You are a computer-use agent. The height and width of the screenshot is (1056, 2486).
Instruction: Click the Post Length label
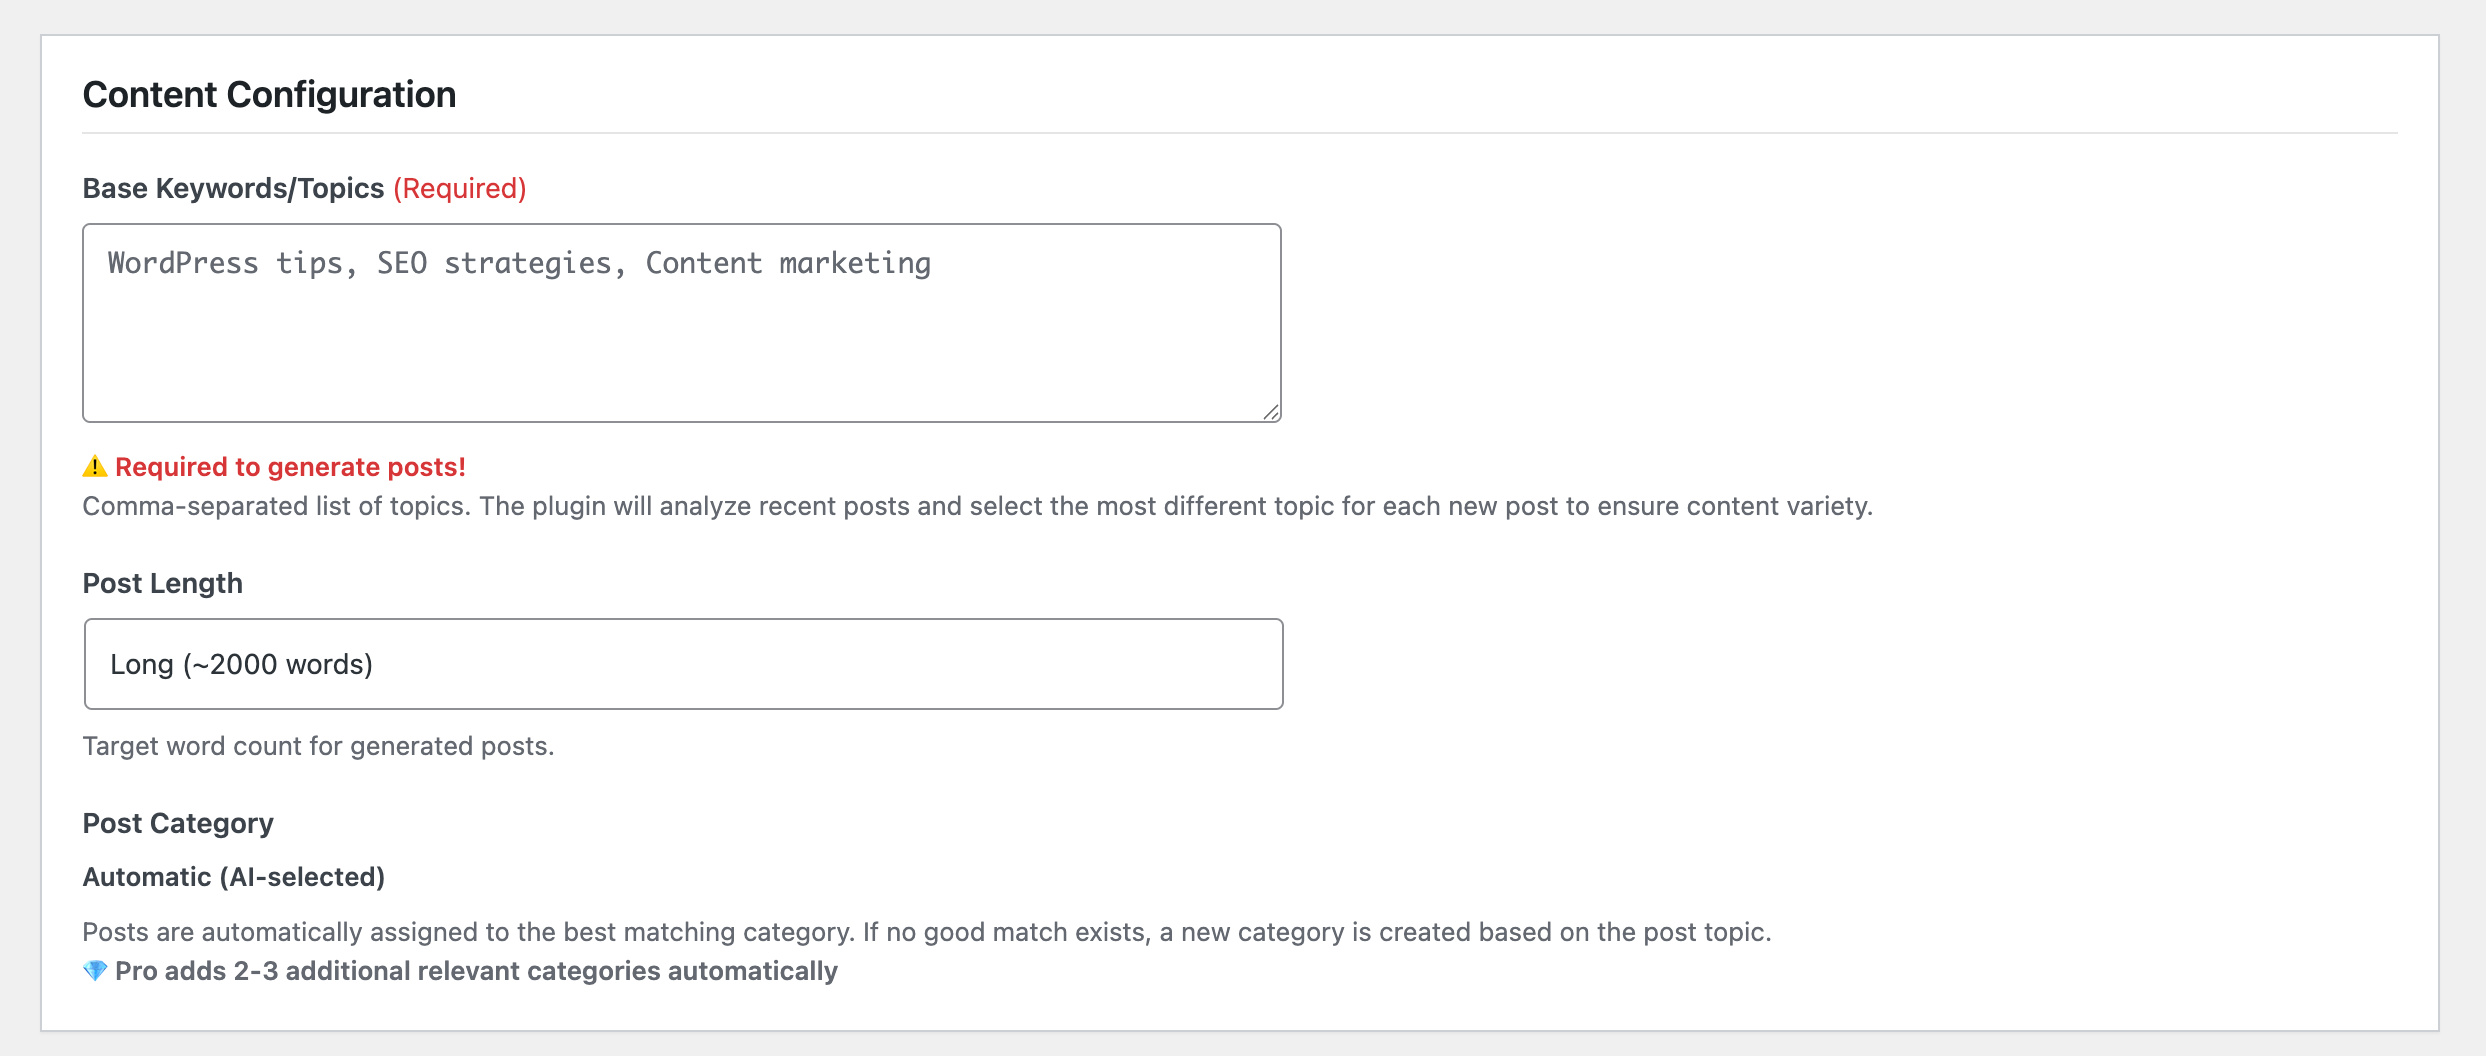[x=162, y=583]
